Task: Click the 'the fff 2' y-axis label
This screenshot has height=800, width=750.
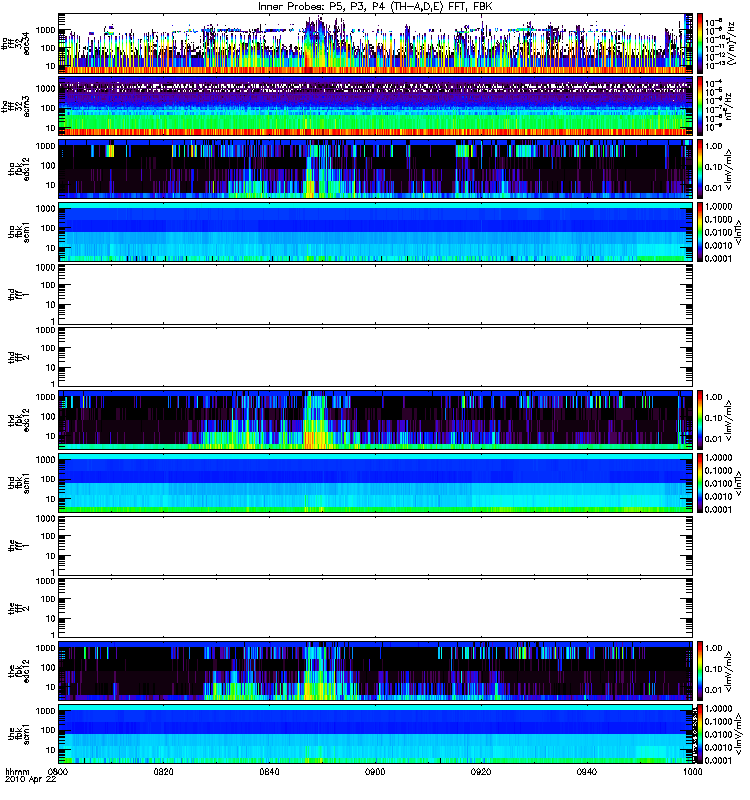Action: 19,609
